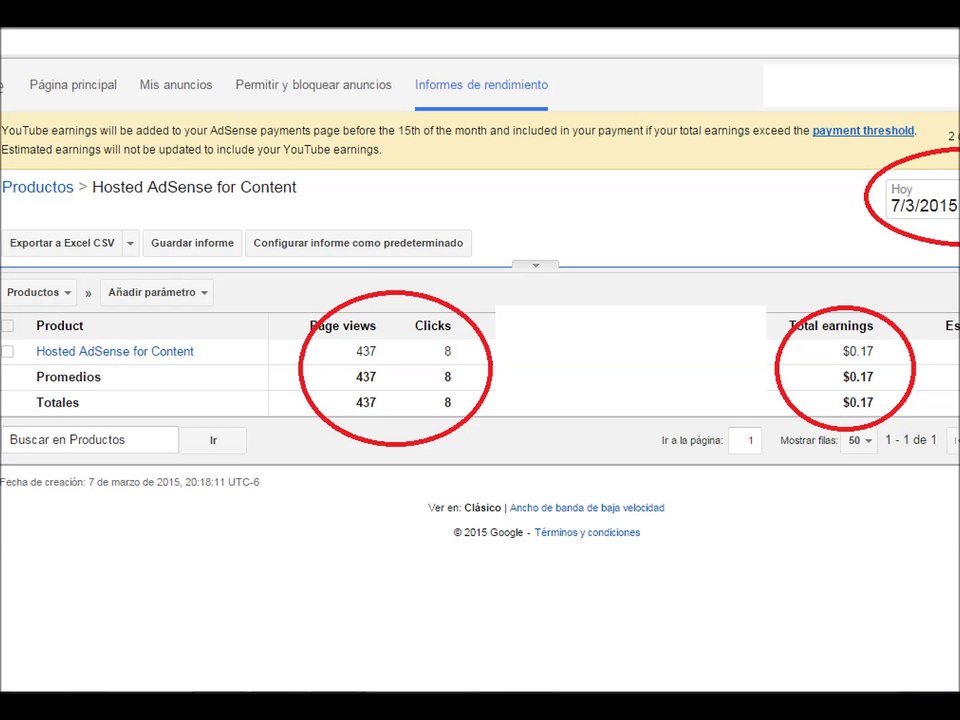The width and height of the screenshot is (960, 720).
Task: Sort by Clicks column header
Action: point(433,326)
